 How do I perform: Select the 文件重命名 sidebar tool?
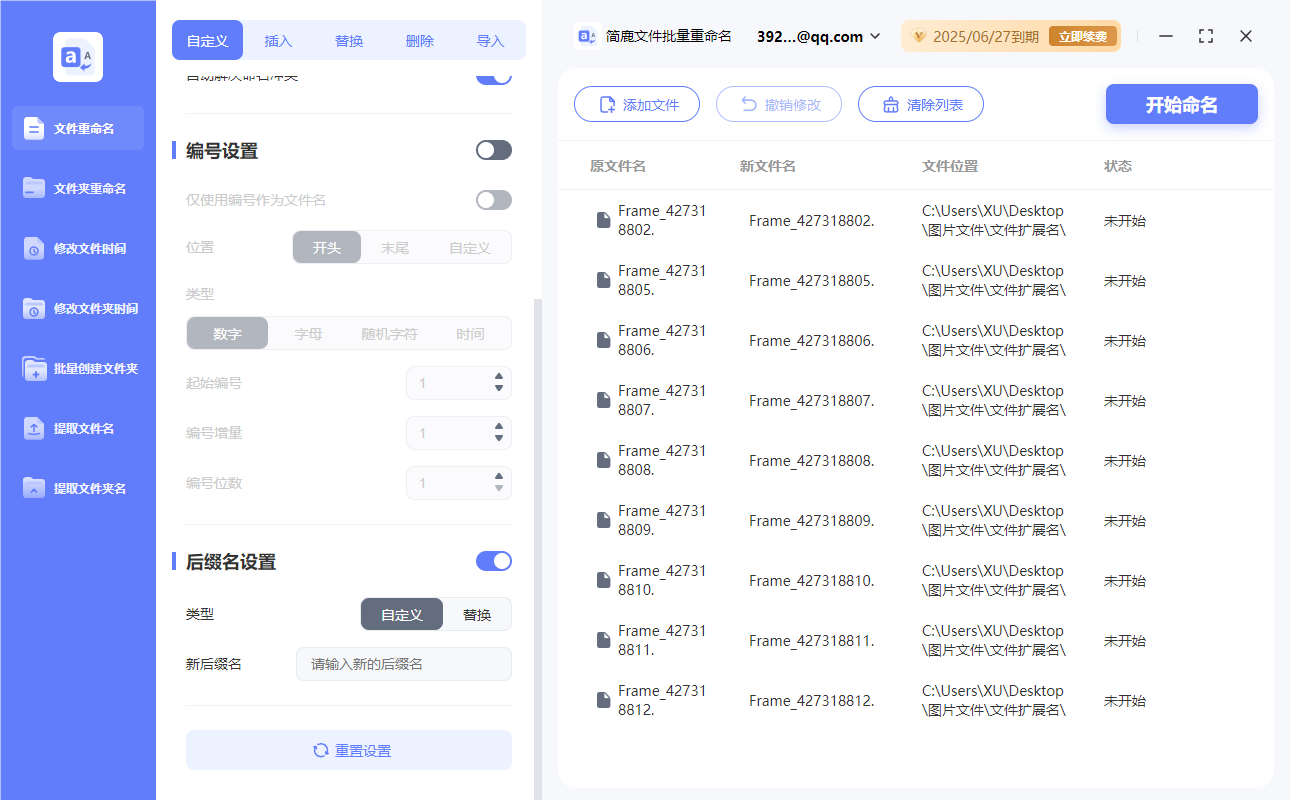point(77,128)
